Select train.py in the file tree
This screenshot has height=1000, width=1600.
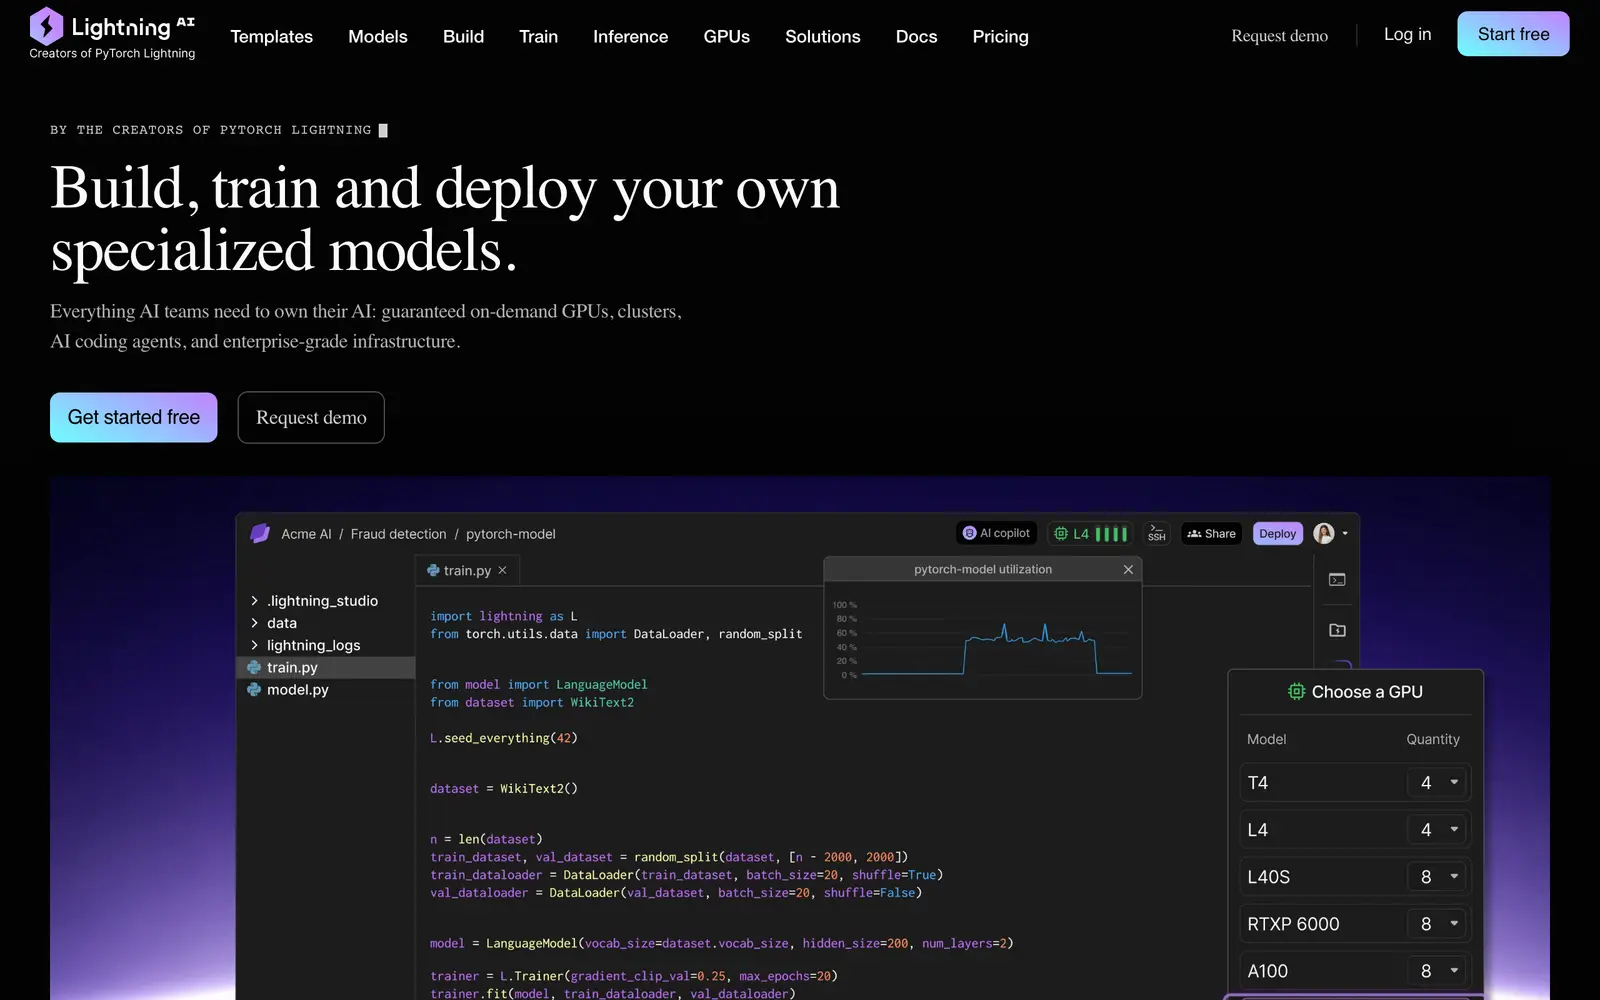click(326, 667)
